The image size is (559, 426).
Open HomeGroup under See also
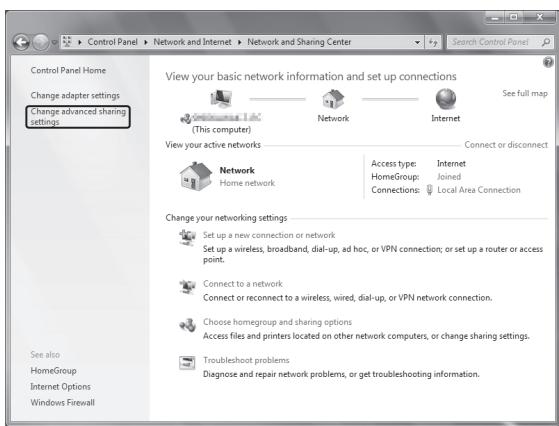(53, 371)
